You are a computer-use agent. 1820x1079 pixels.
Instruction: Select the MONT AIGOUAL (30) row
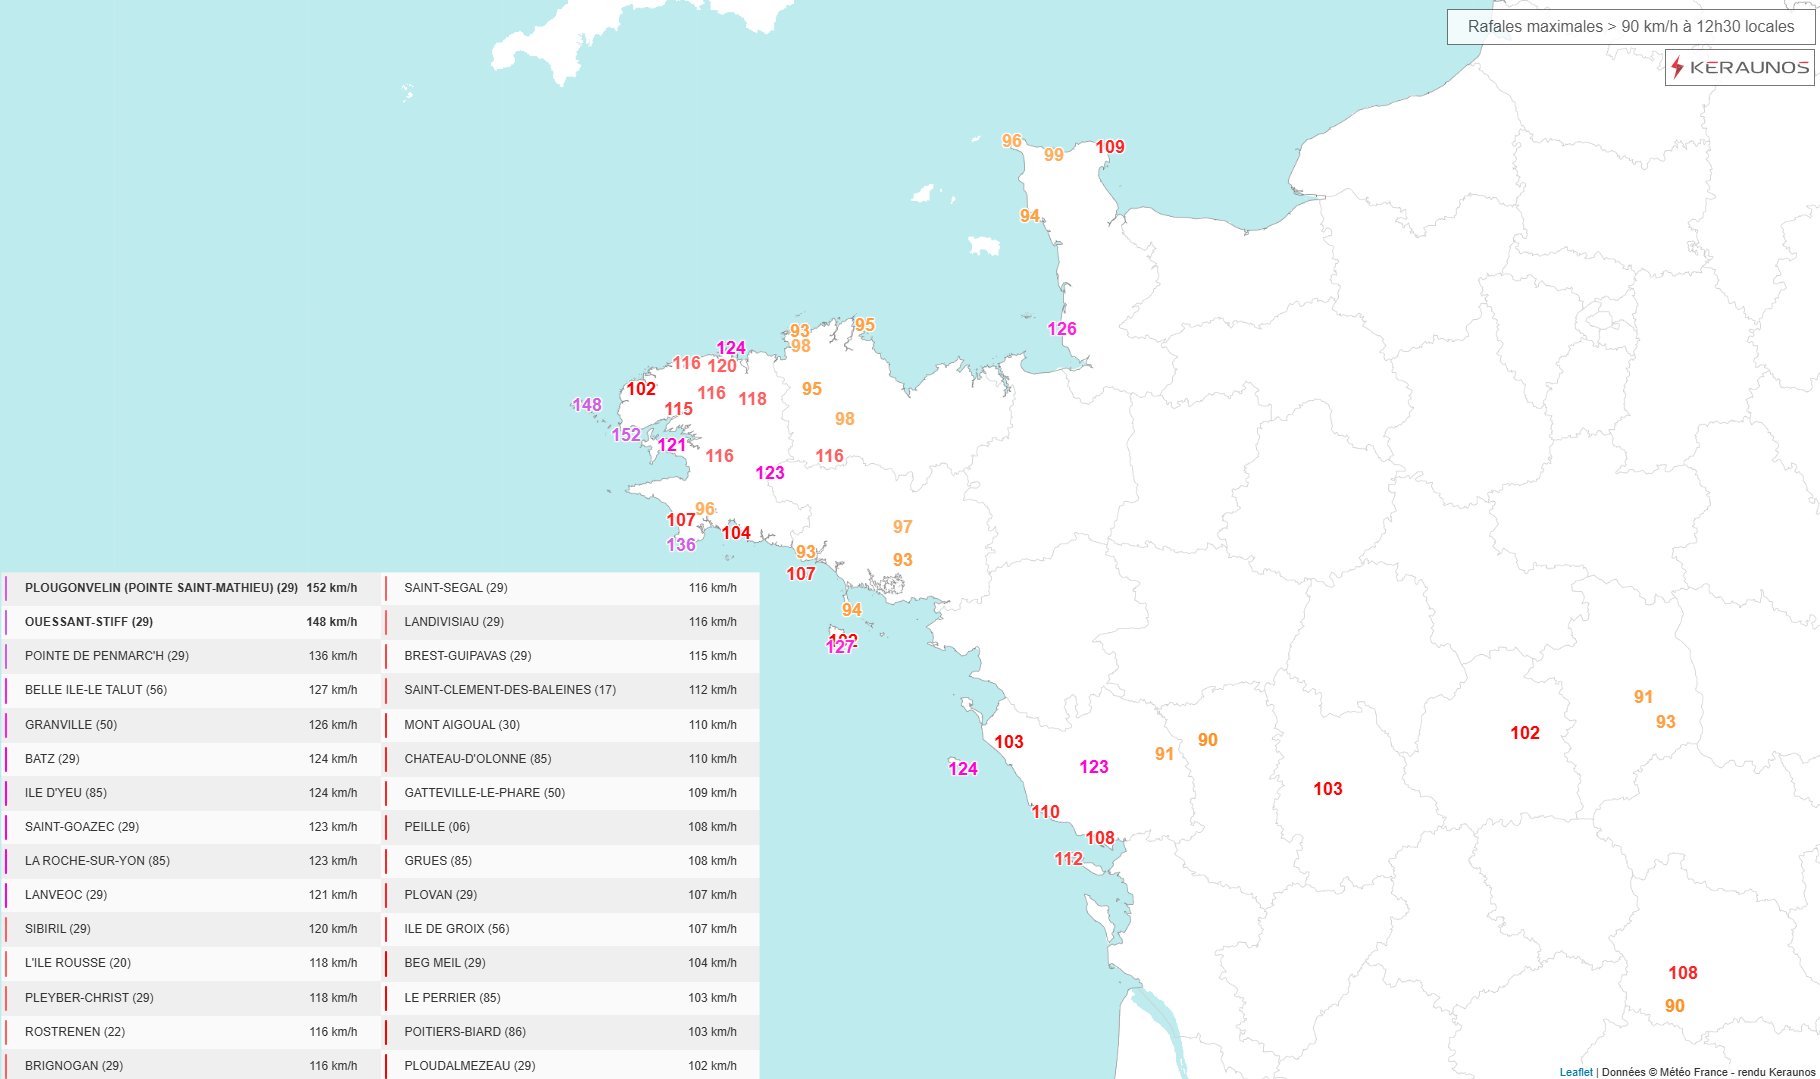(570, 725)
